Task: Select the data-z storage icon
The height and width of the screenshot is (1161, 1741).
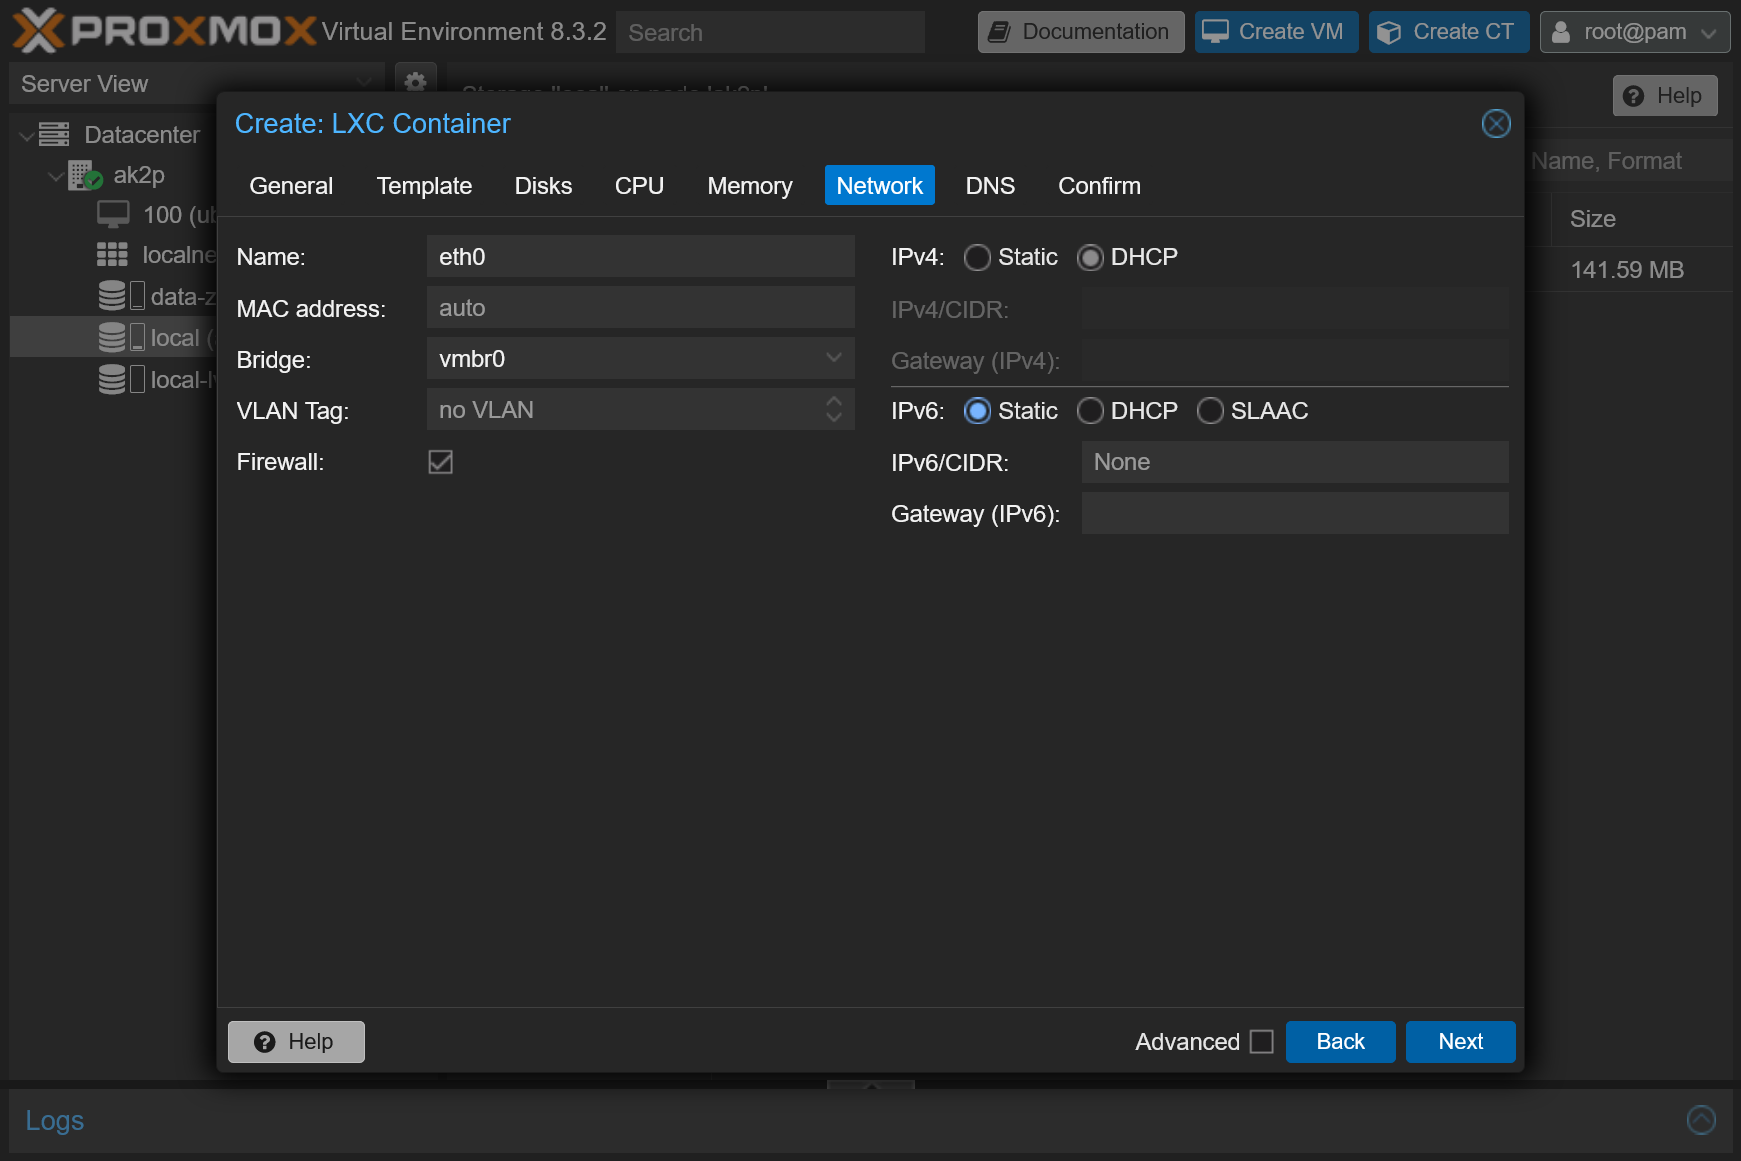Action: coord(122,296)
